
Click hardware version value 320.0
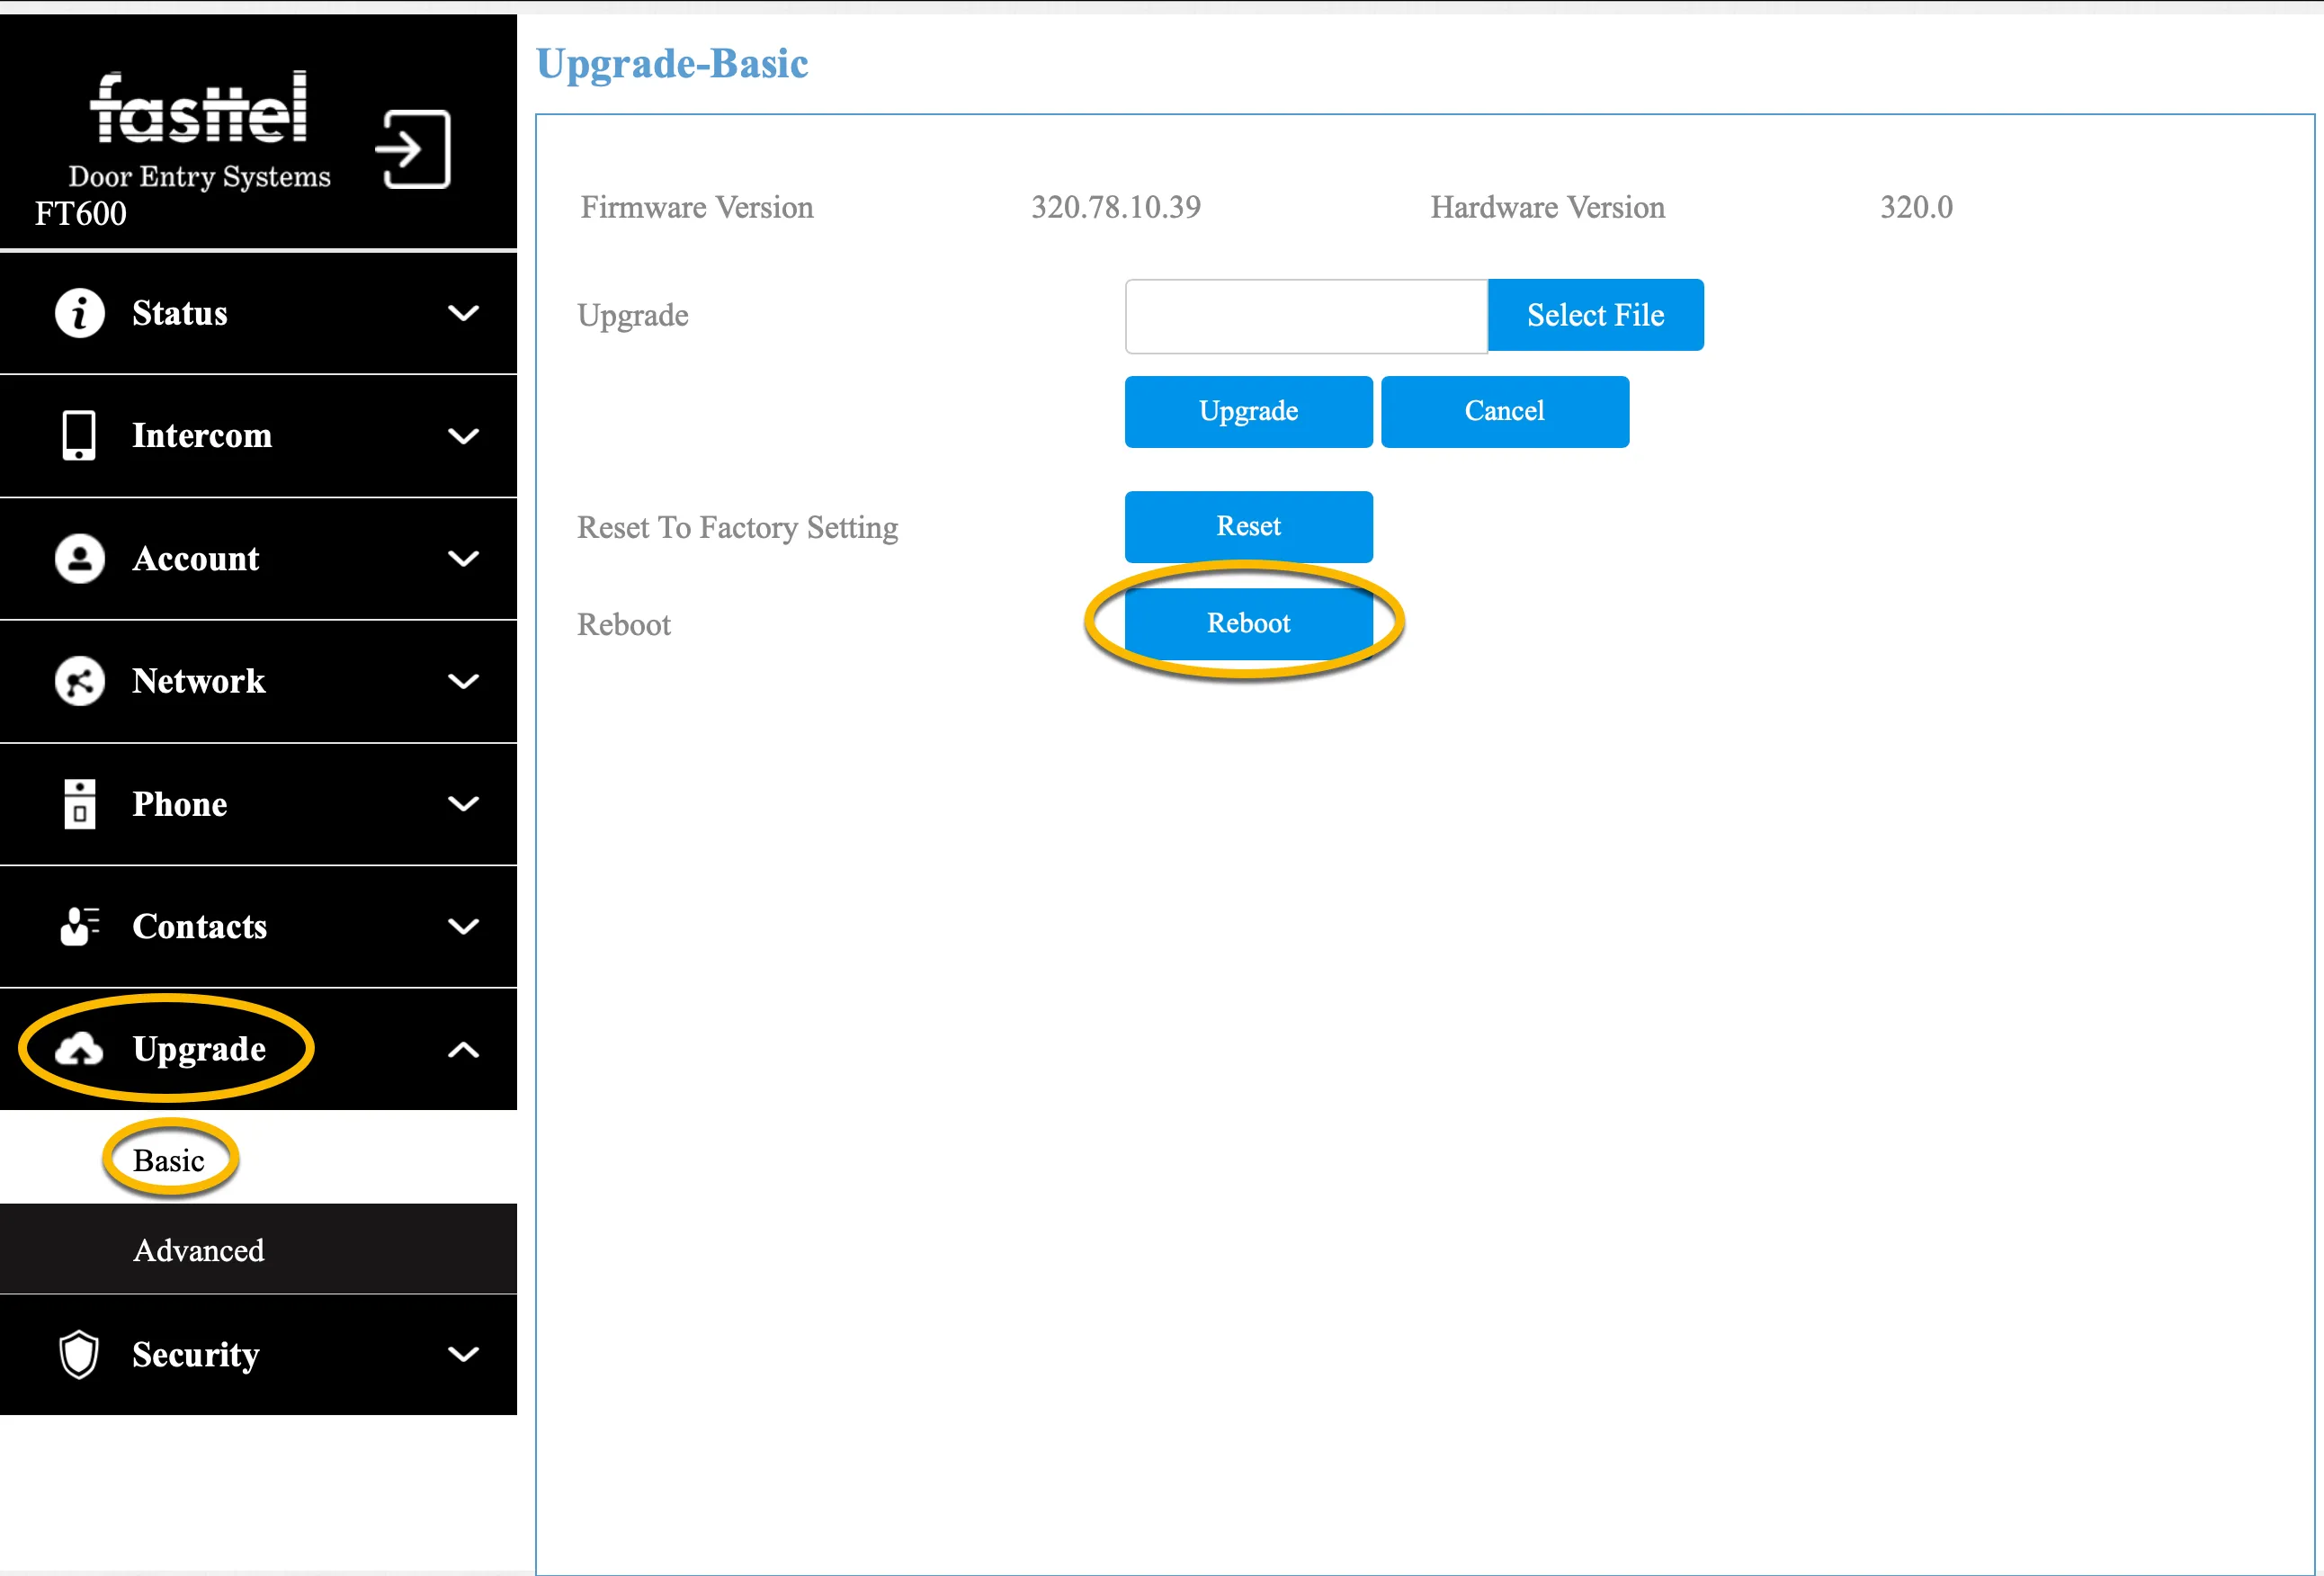1916,207
